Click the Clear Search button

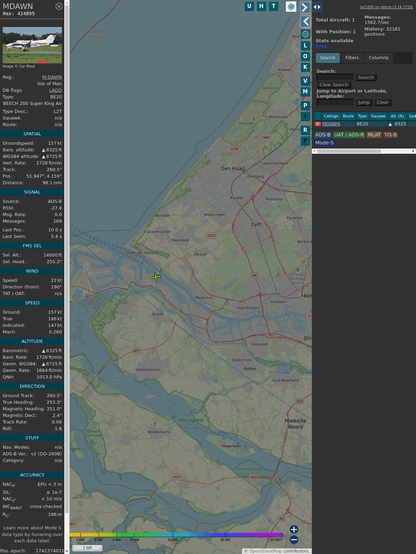(334, 84)
